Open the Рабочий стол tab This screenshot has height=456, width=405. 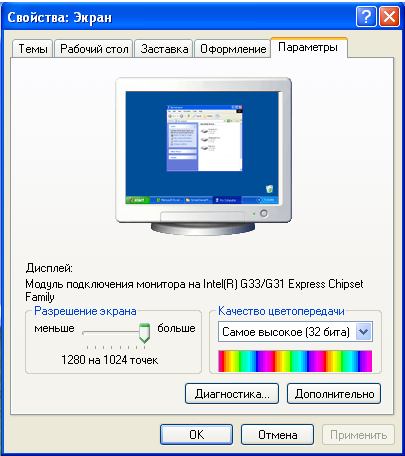[94, 49]
